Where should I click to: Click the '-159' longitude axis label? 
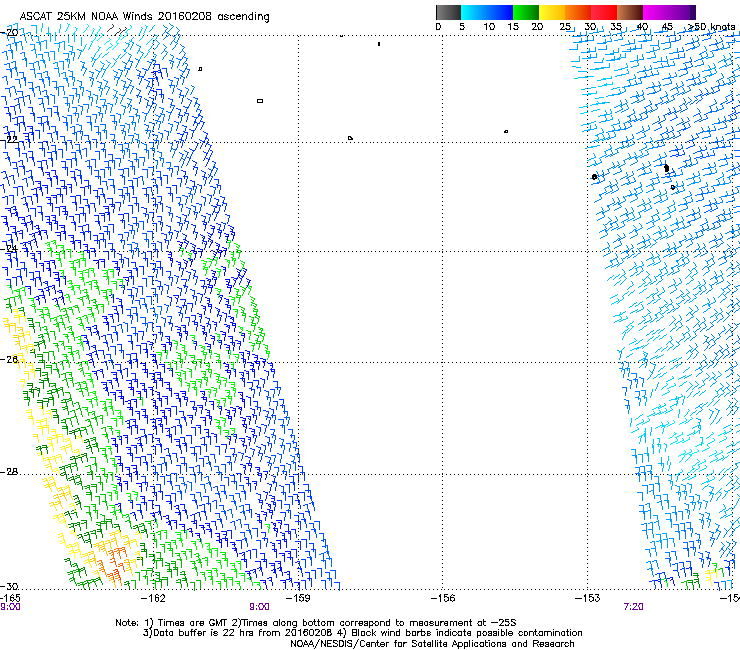[298, 598]
